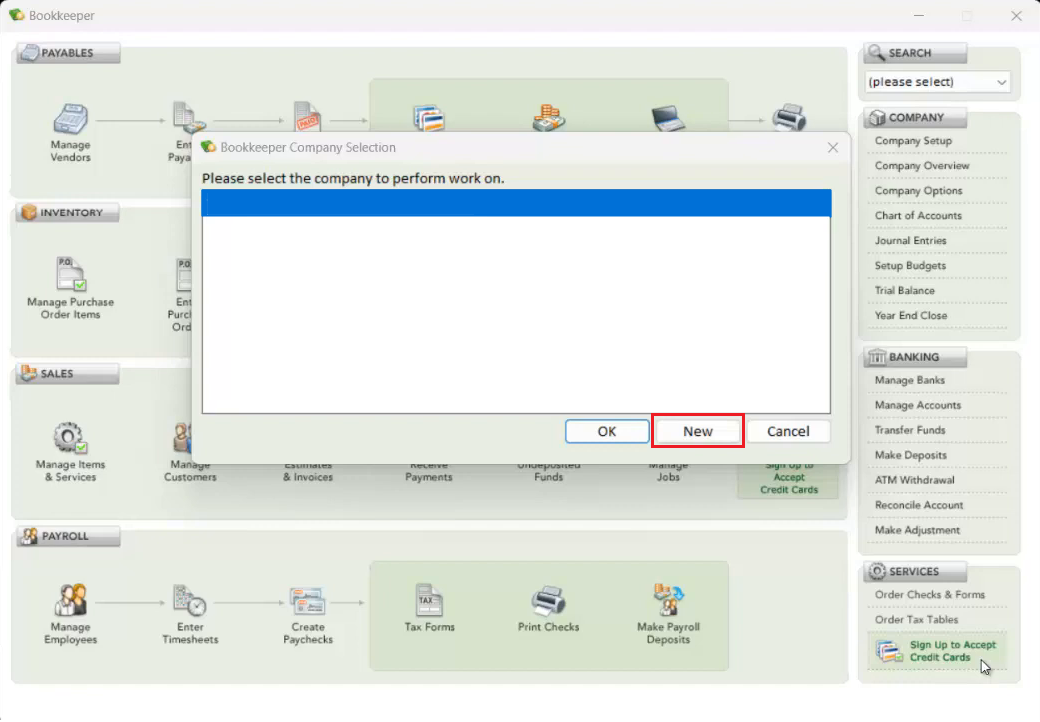Viewport: 1040px width, 722px height.
Task: Click the Paid bill icon in Payables
Action: click(308, 116)
